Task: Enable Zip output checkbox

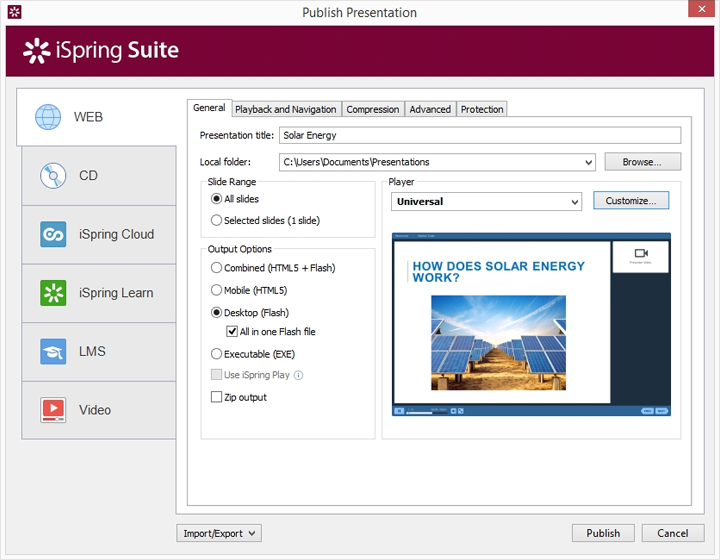Action: (x=216, y=397)
